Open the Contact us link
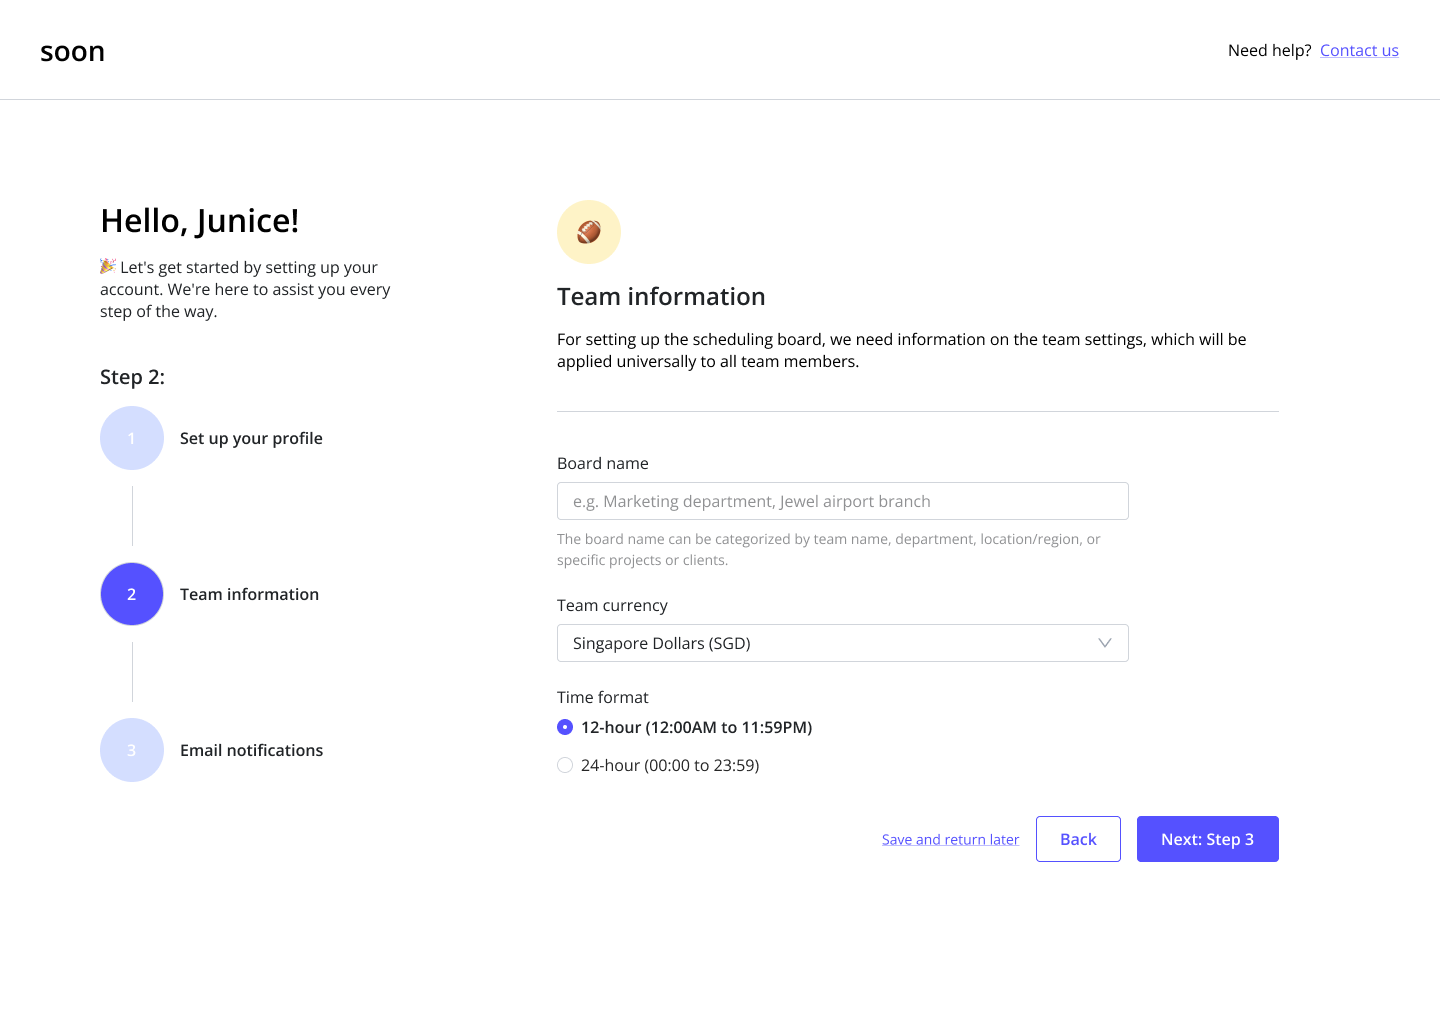This screenshot has height=1024, width=1440. click(1359, 50)
